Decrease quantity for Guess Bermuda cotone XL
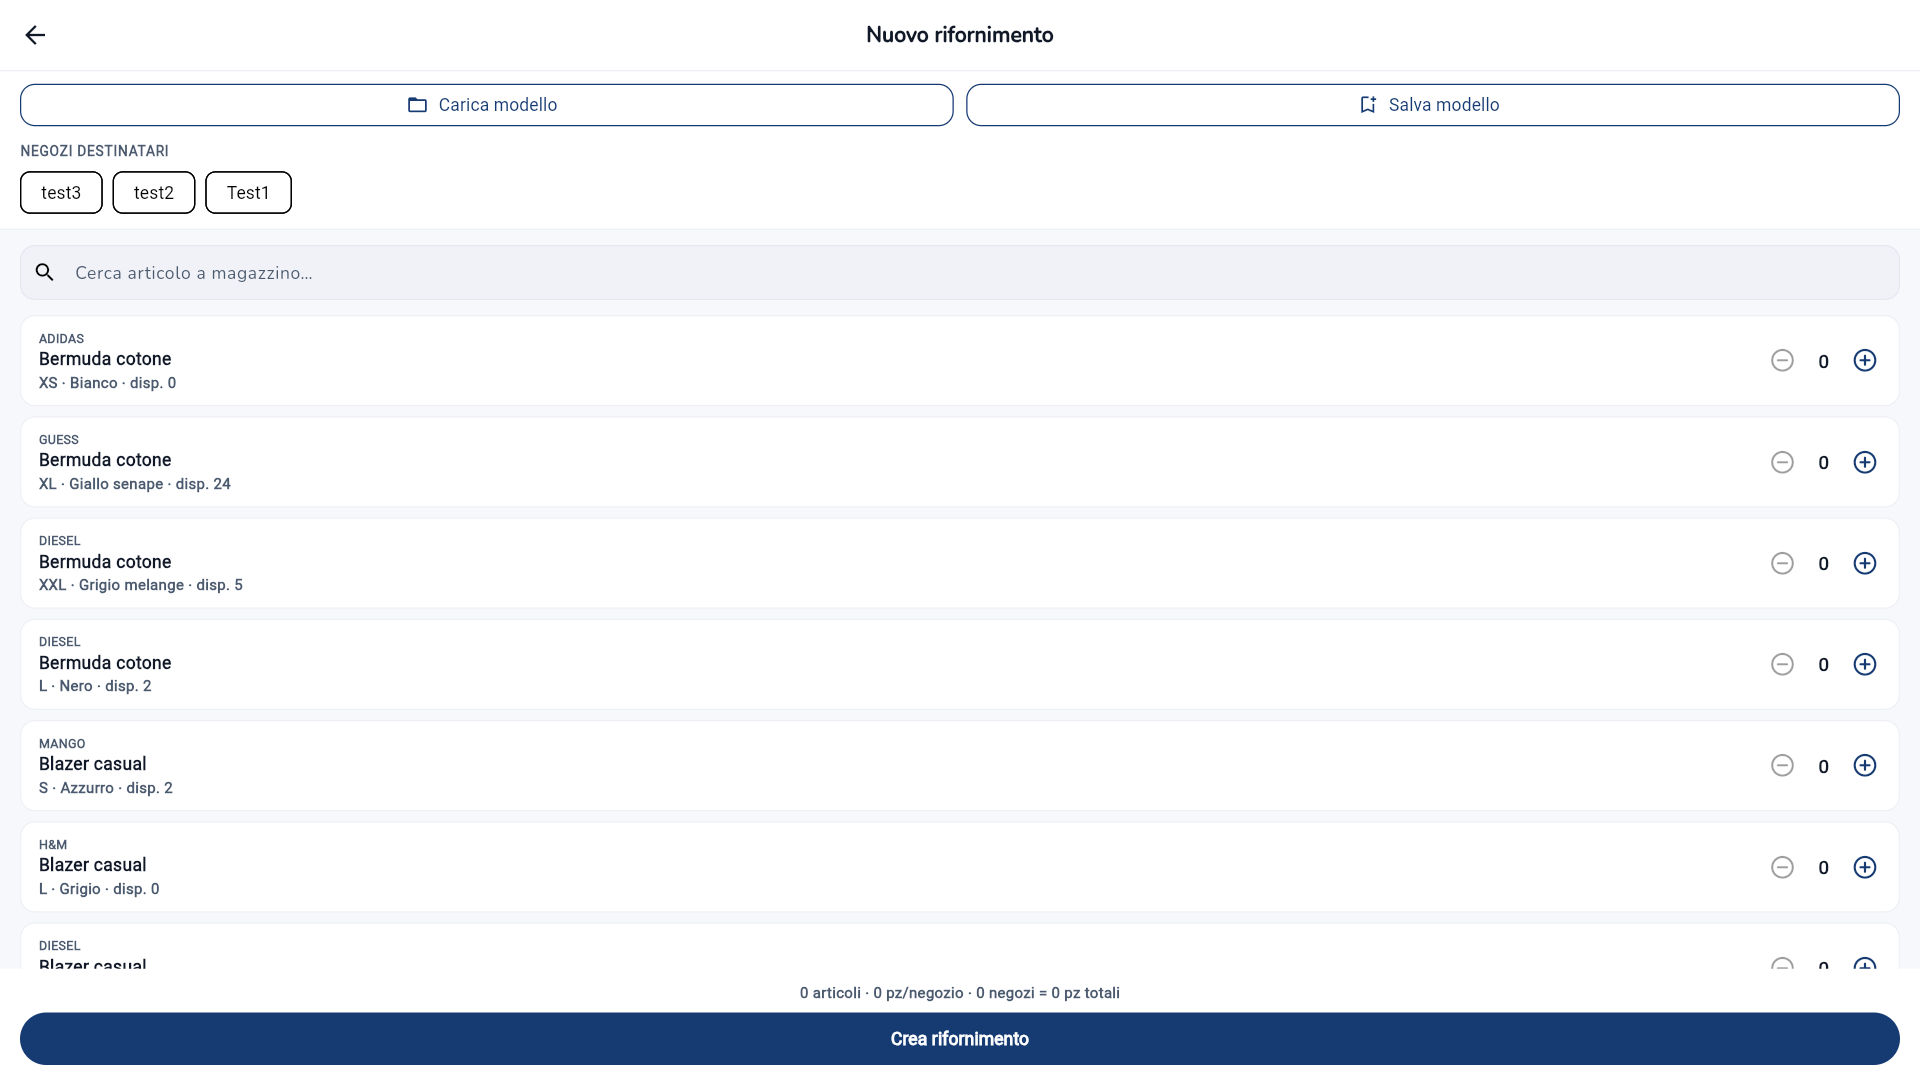This screenshot has height=1080, width=1920. (1782, 462)
